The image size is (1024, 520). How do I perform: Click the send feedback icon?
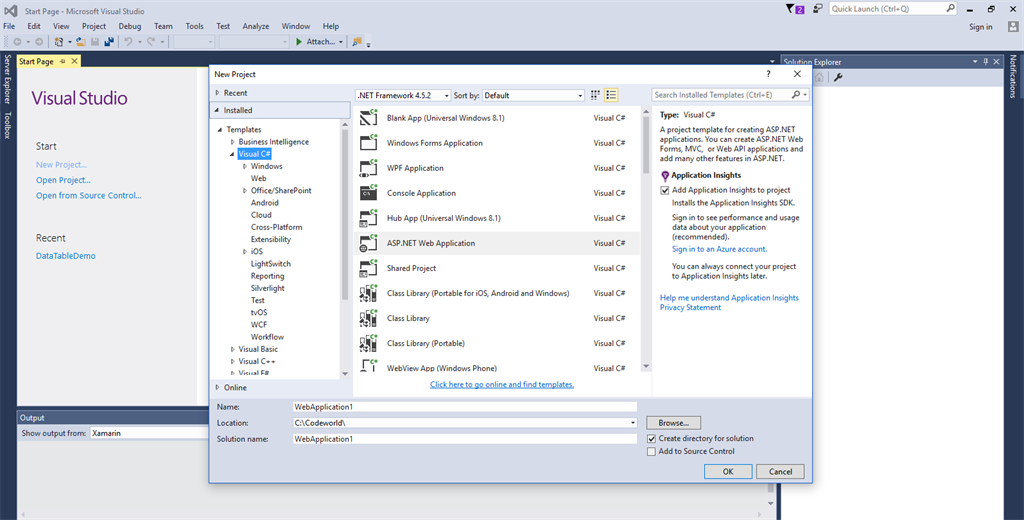click(x=818, y=9)
